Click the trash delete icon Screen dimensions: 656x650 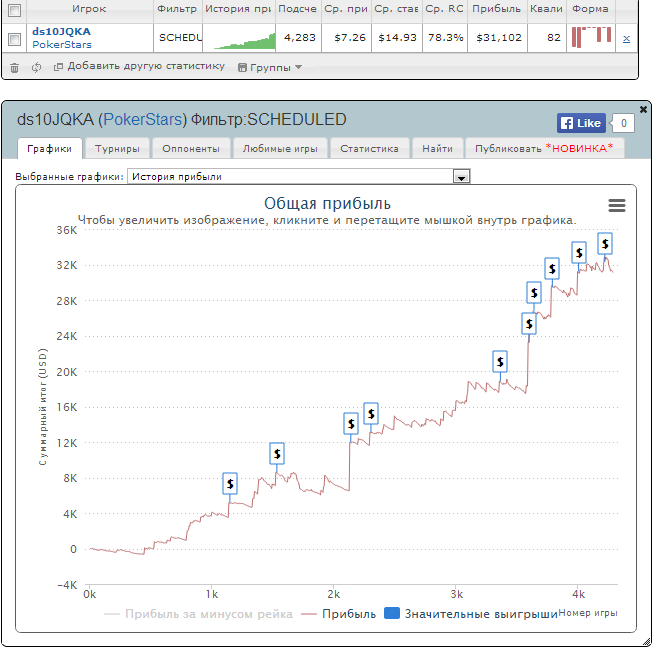point(14,67)
